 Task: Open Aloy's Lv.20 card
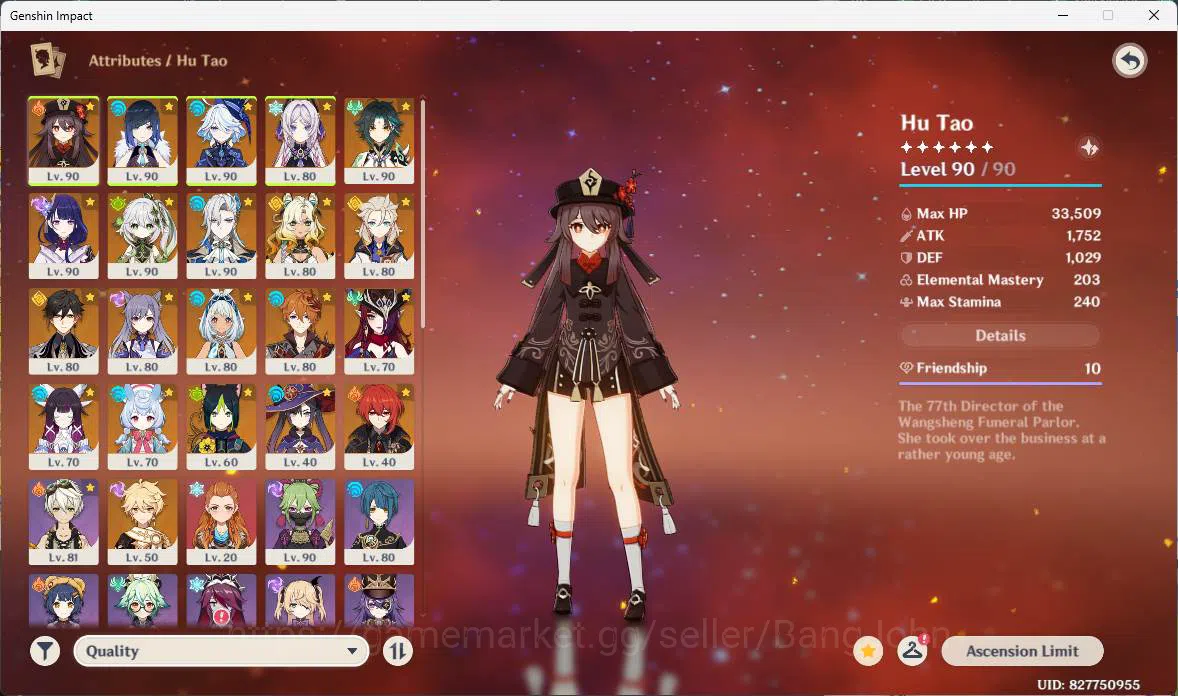coord(221,522)
